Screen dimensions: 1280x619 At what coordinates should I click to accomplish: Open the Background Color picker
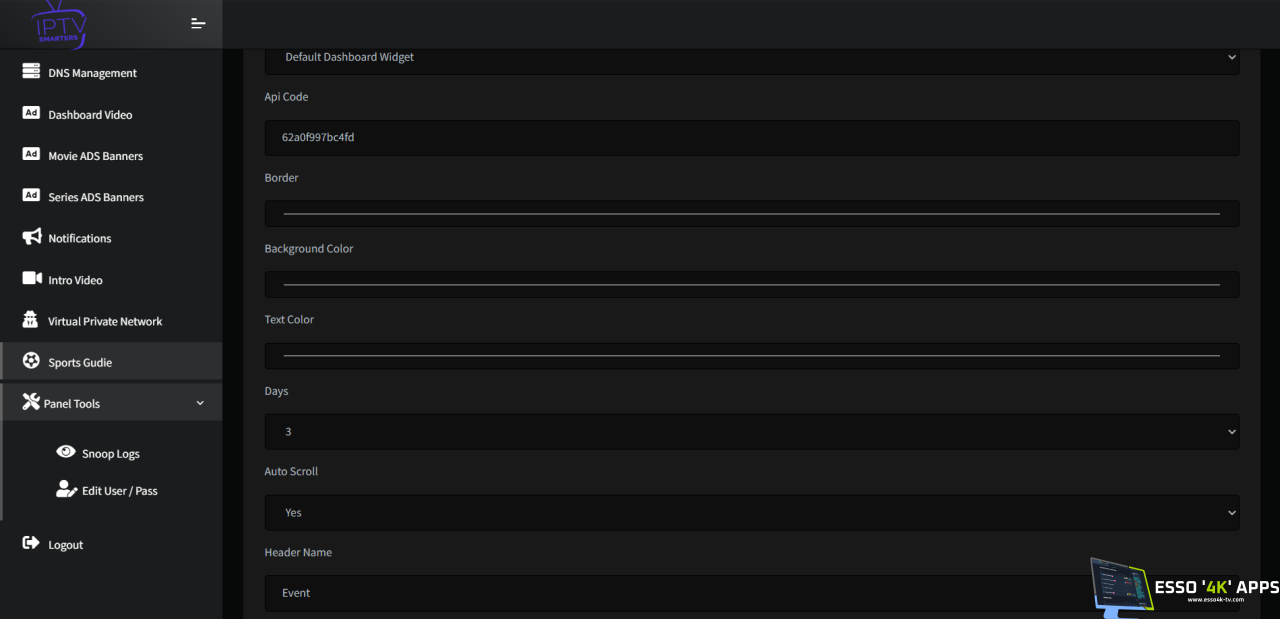[751, 284]
